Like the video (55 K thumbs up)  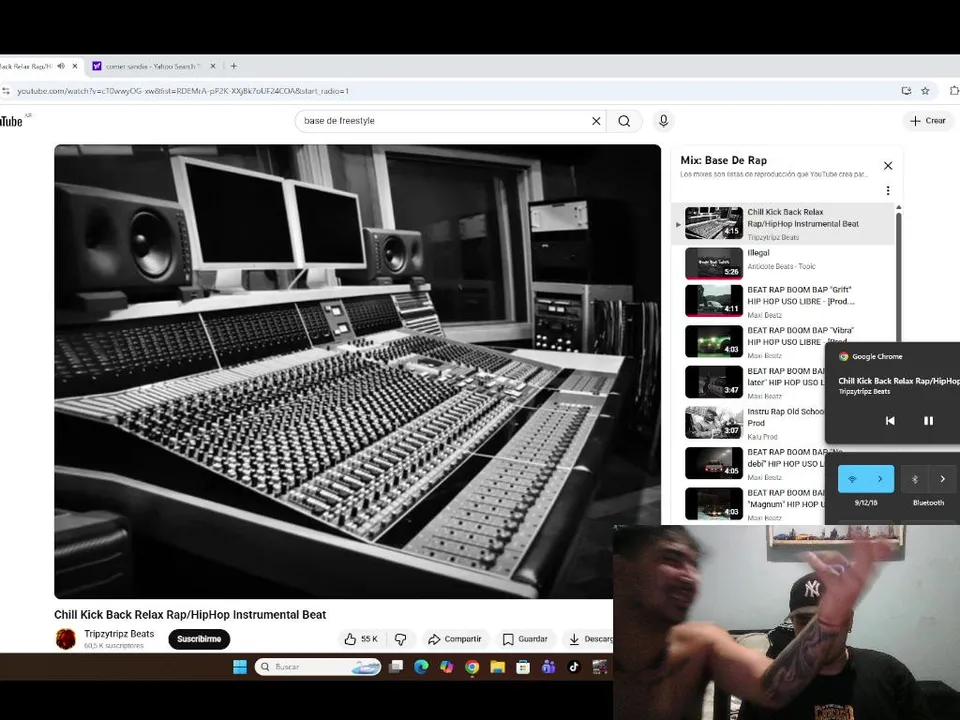[x=361, y=639]
